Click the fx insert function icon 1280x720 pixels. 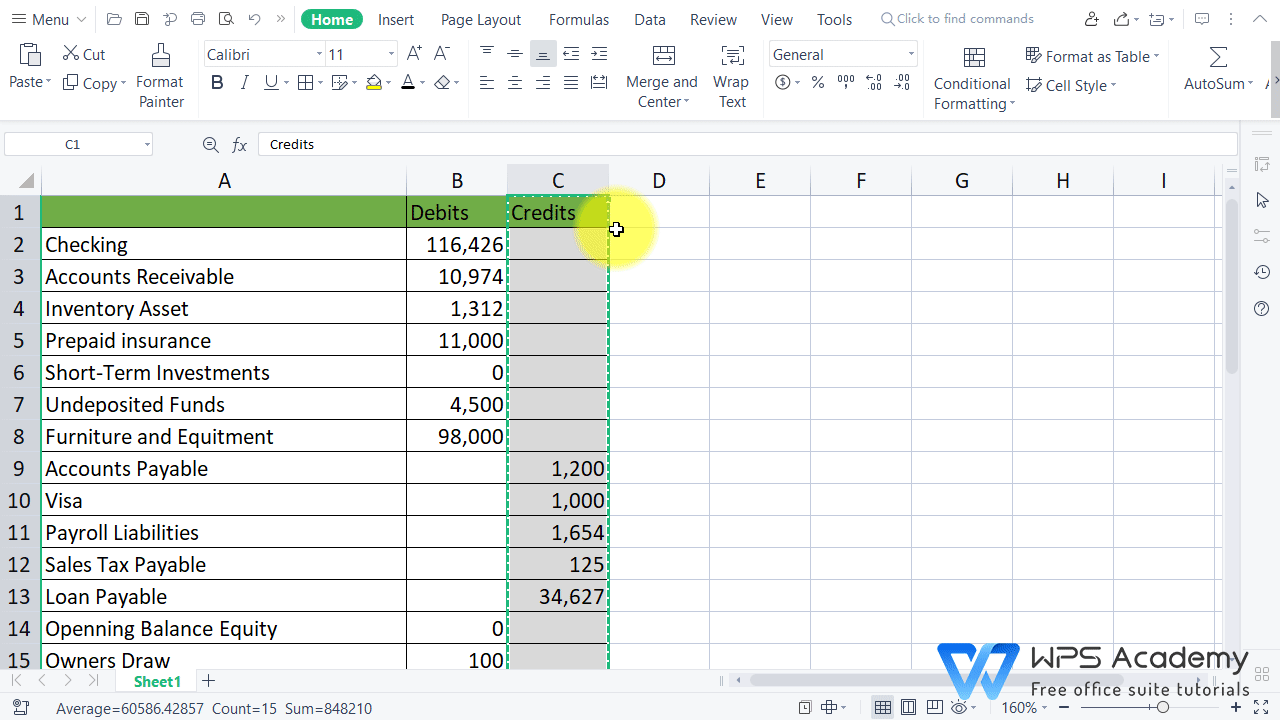pos(240,145)
